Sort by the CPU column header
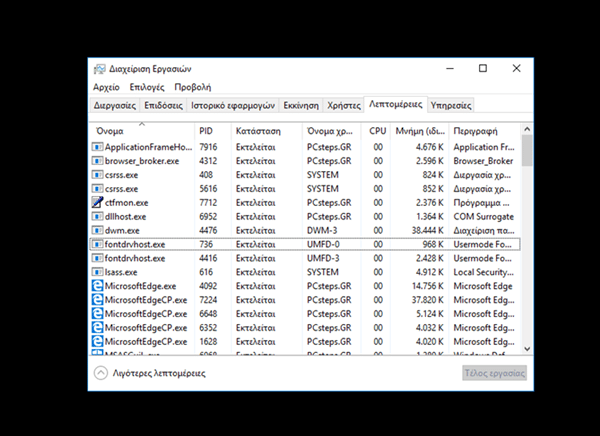Screen dimensions: 600x436 click(375, 131)
